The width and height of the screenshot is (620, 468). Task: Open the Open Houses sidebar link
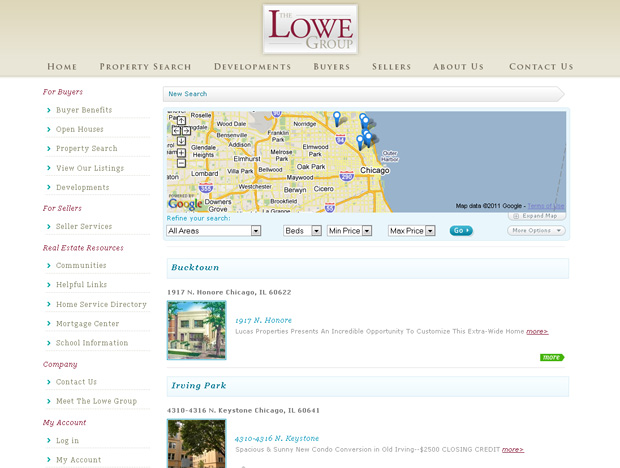click(79, 129)
